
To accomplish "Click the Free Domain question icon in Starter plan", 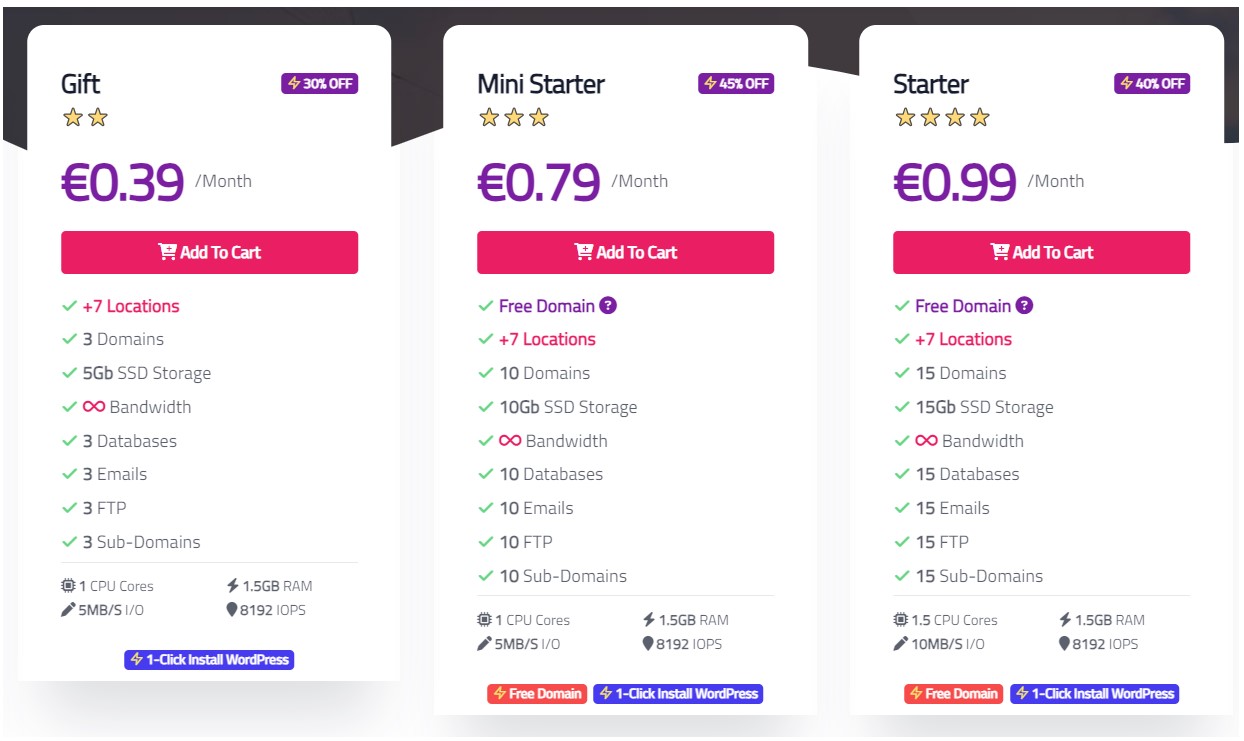I will click(1024, 306).
